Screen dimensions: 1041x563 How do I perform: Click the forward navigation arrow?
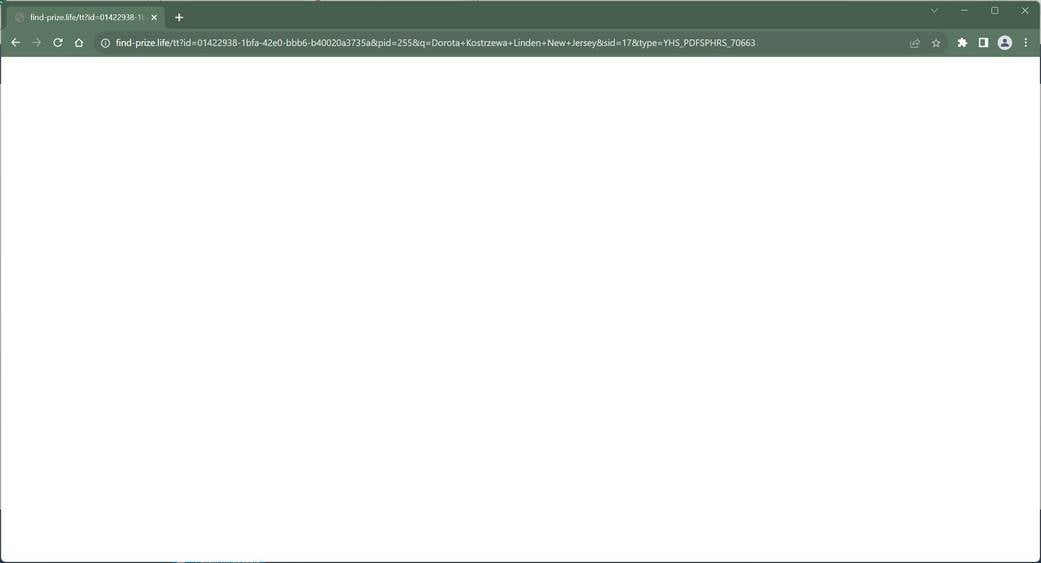tap(37, 42)
